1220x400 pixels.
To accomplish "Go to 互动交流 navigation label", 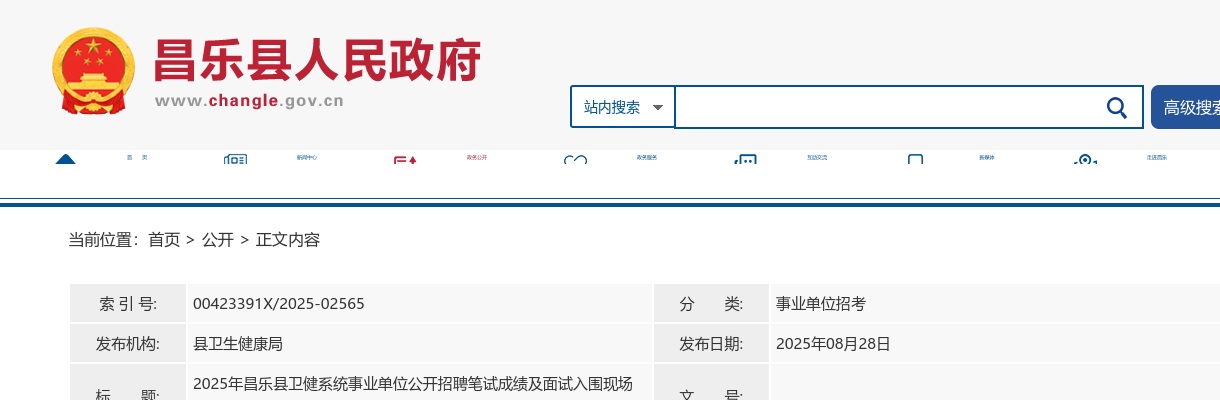I will click(817, 158).
